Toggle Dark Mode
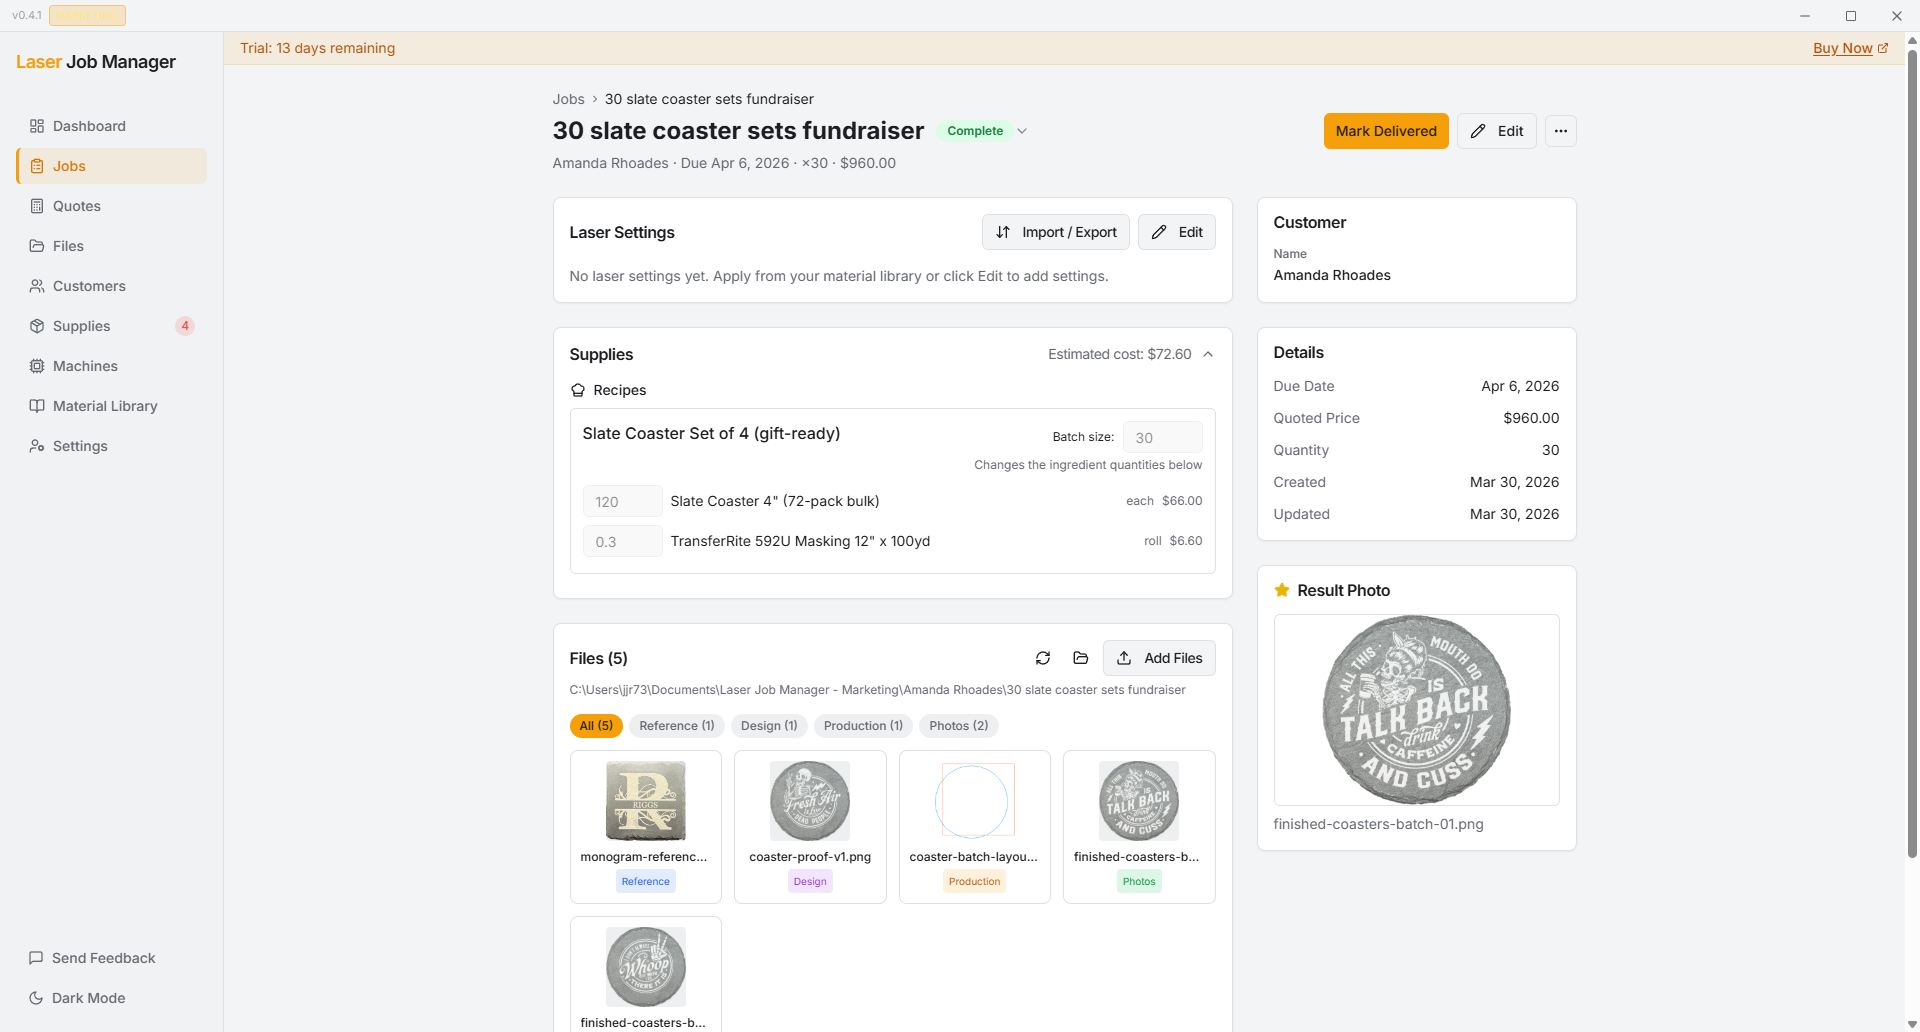The image size is (1920, 1032). pyautogui.click(x=88, y=998)
